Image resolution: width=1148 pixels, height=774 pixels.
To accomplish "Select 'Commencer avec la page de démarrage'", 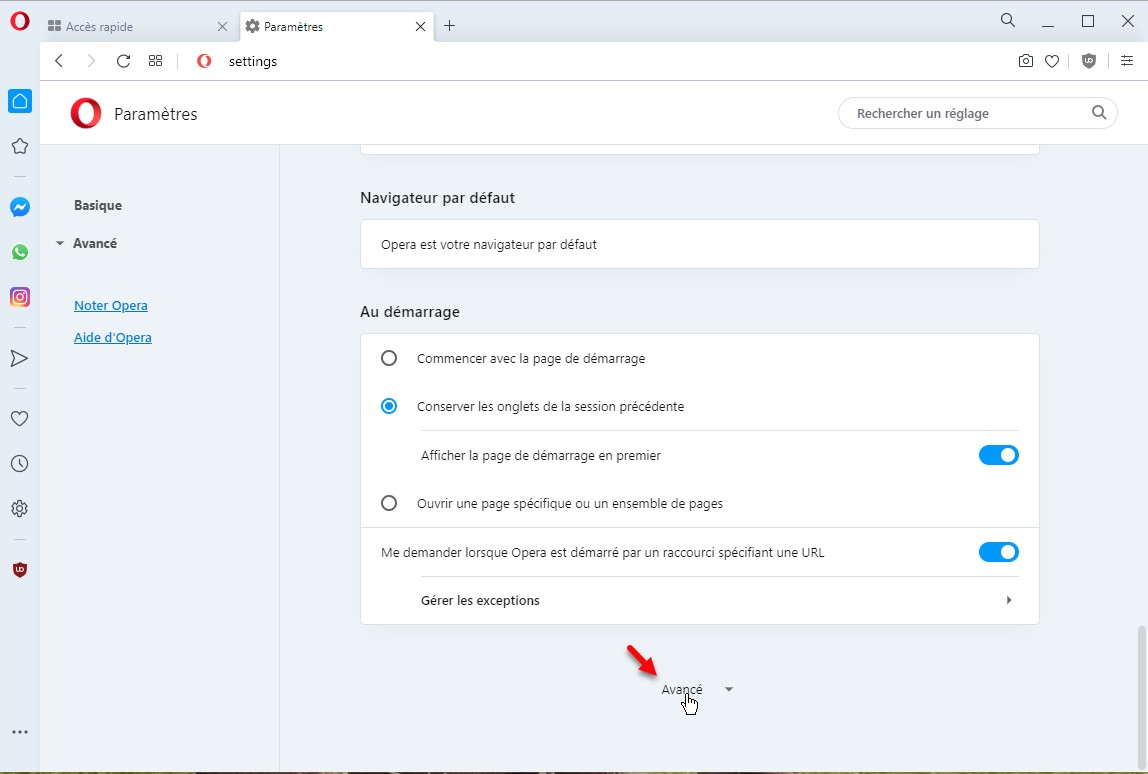I will point(389,358).
